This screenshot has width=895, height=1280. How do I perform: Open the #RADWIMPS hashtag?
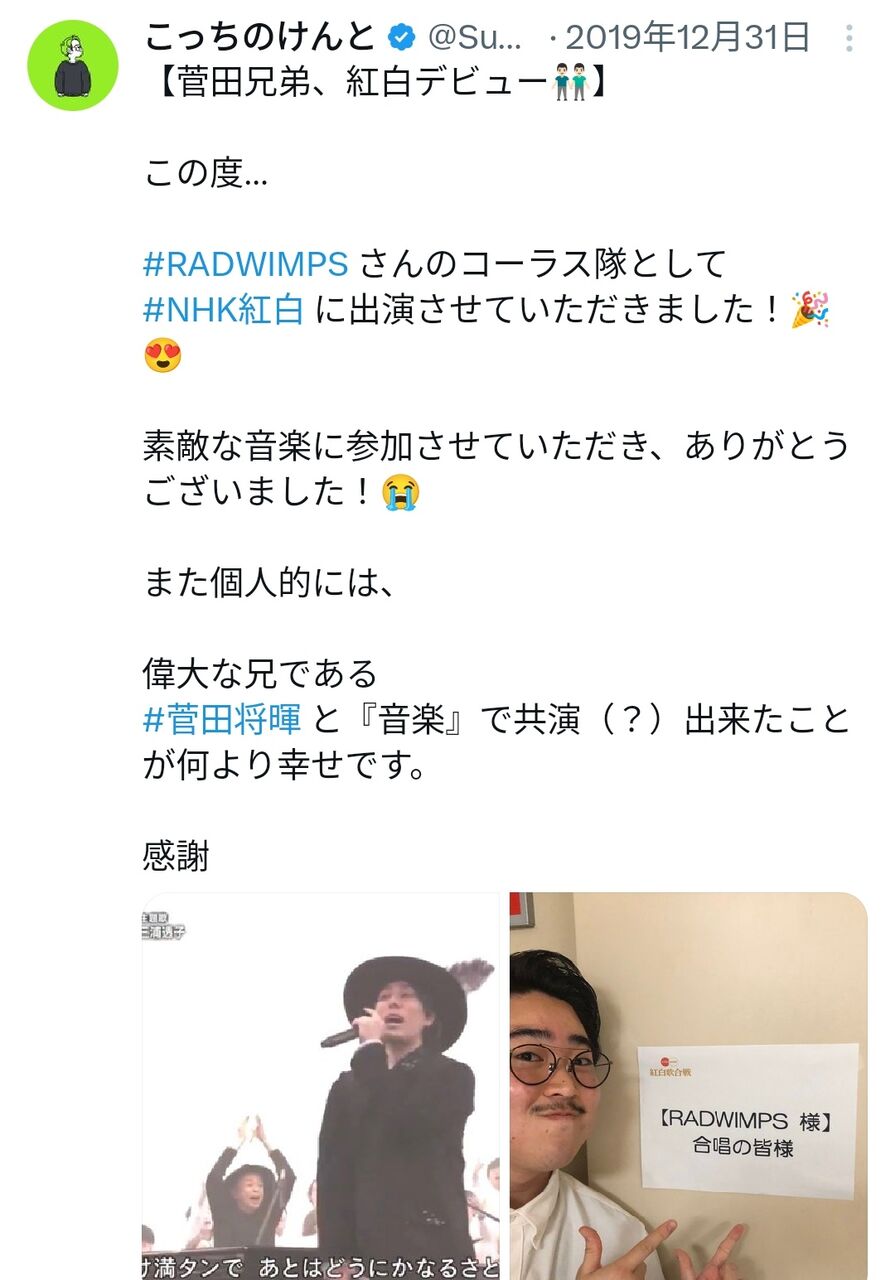coord(246,264)
